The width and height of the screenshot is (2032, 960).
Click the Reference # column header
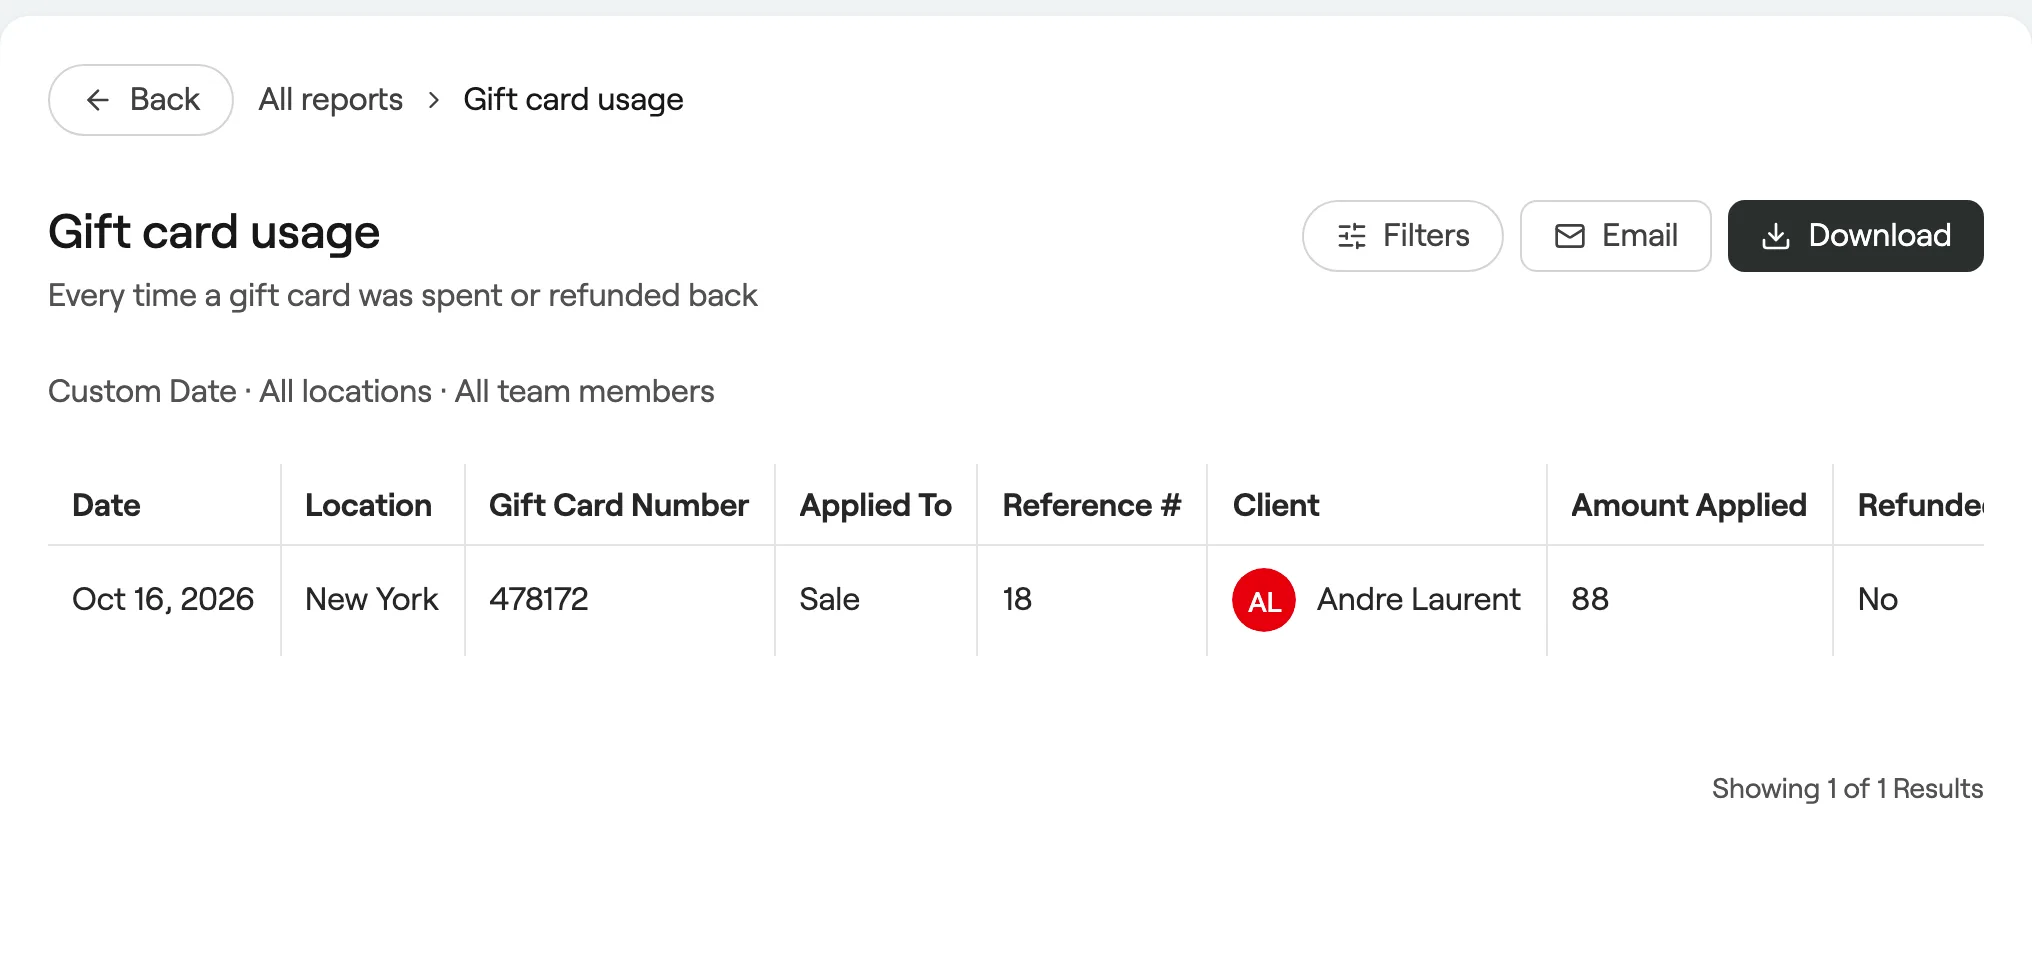1092,505
